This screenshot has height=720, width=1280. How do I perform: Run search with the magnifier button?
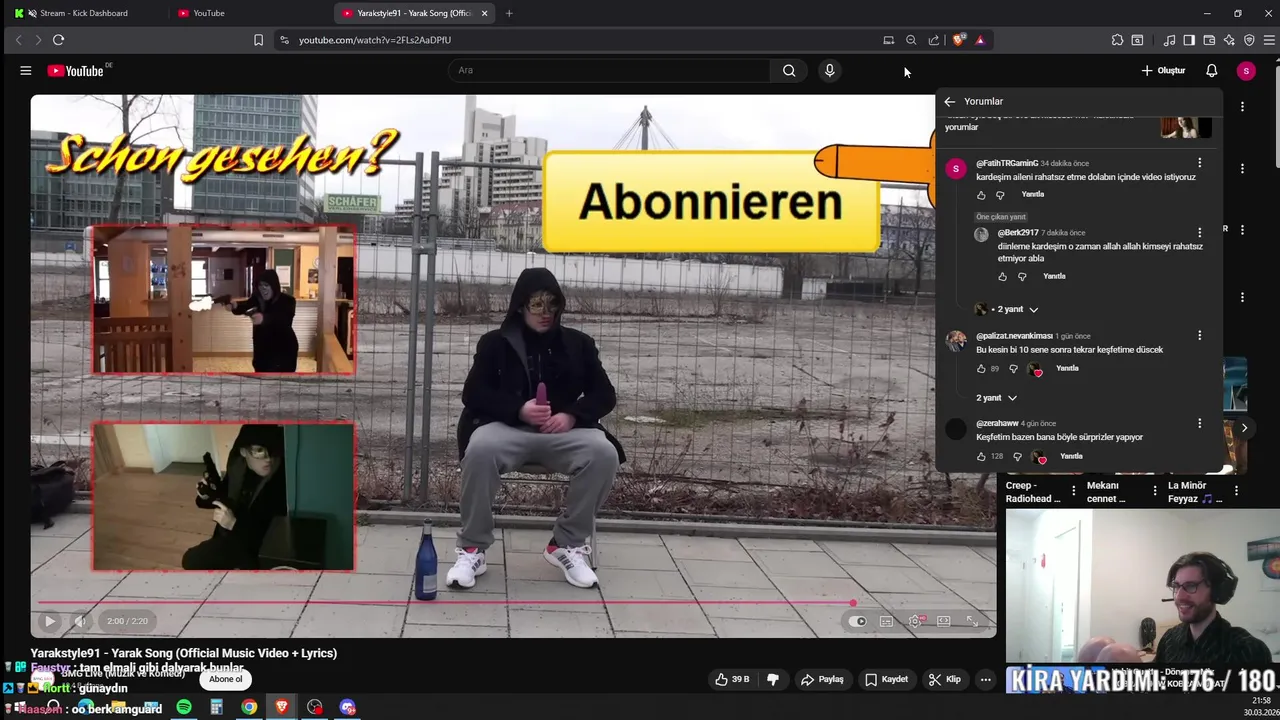tap(789, 70)
